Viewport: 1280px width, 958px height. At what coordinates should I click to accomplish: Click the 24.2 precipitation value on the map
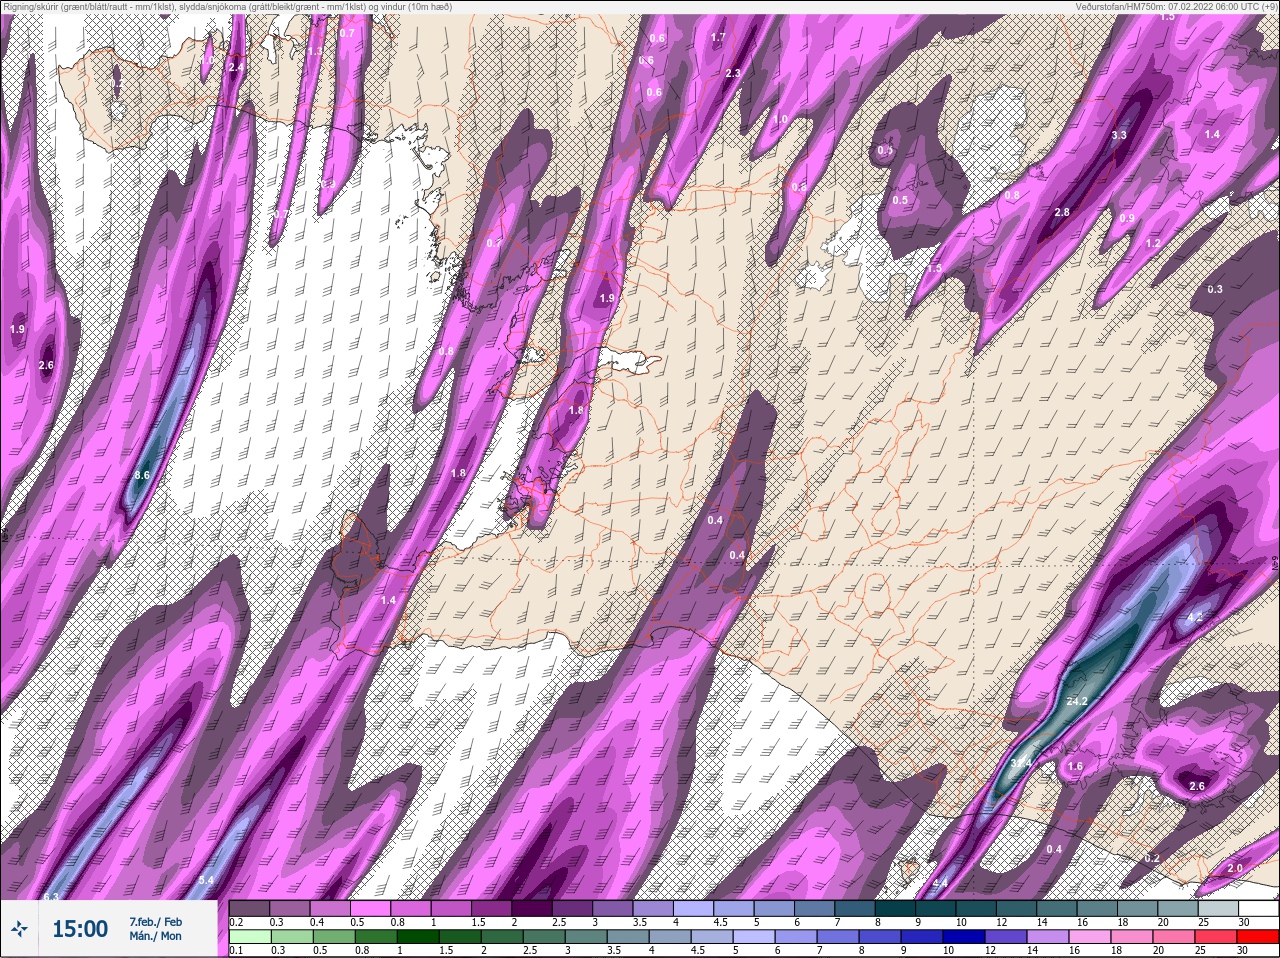tap(1077, 701)
